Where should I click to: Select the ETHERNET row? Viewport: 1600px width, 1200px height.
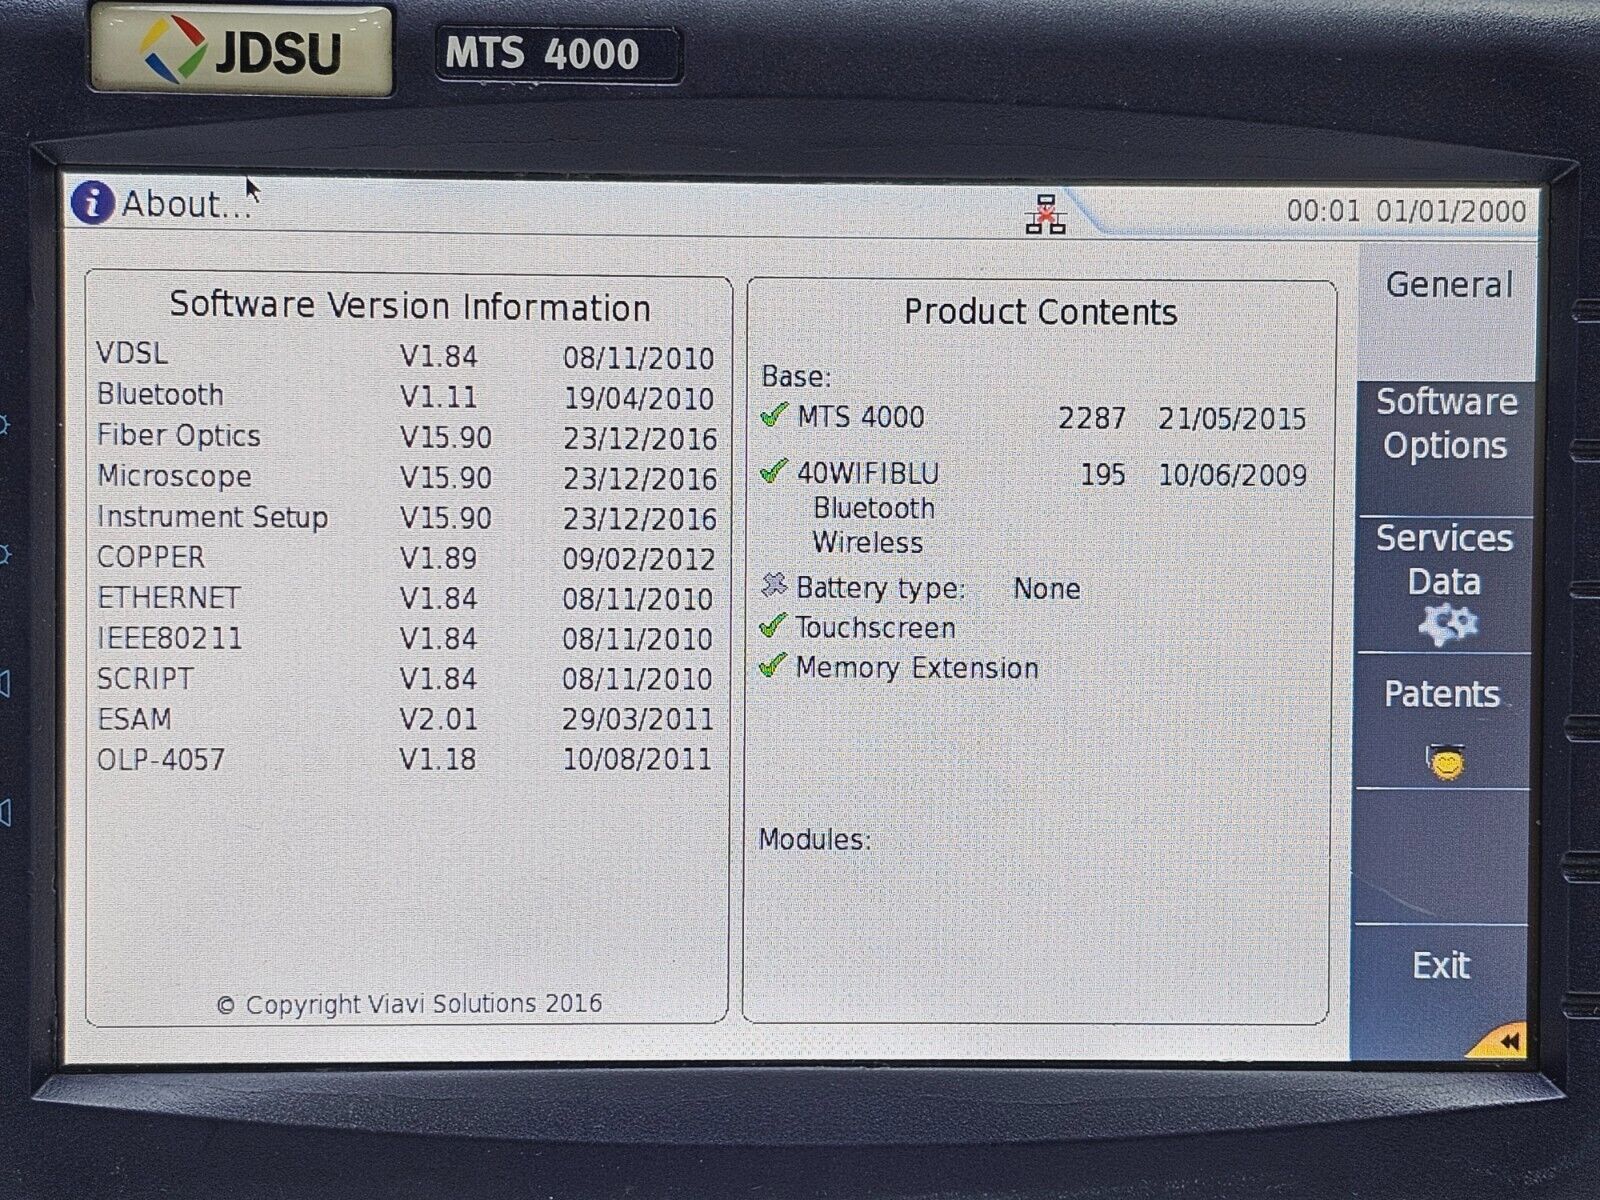coord(406,598)
